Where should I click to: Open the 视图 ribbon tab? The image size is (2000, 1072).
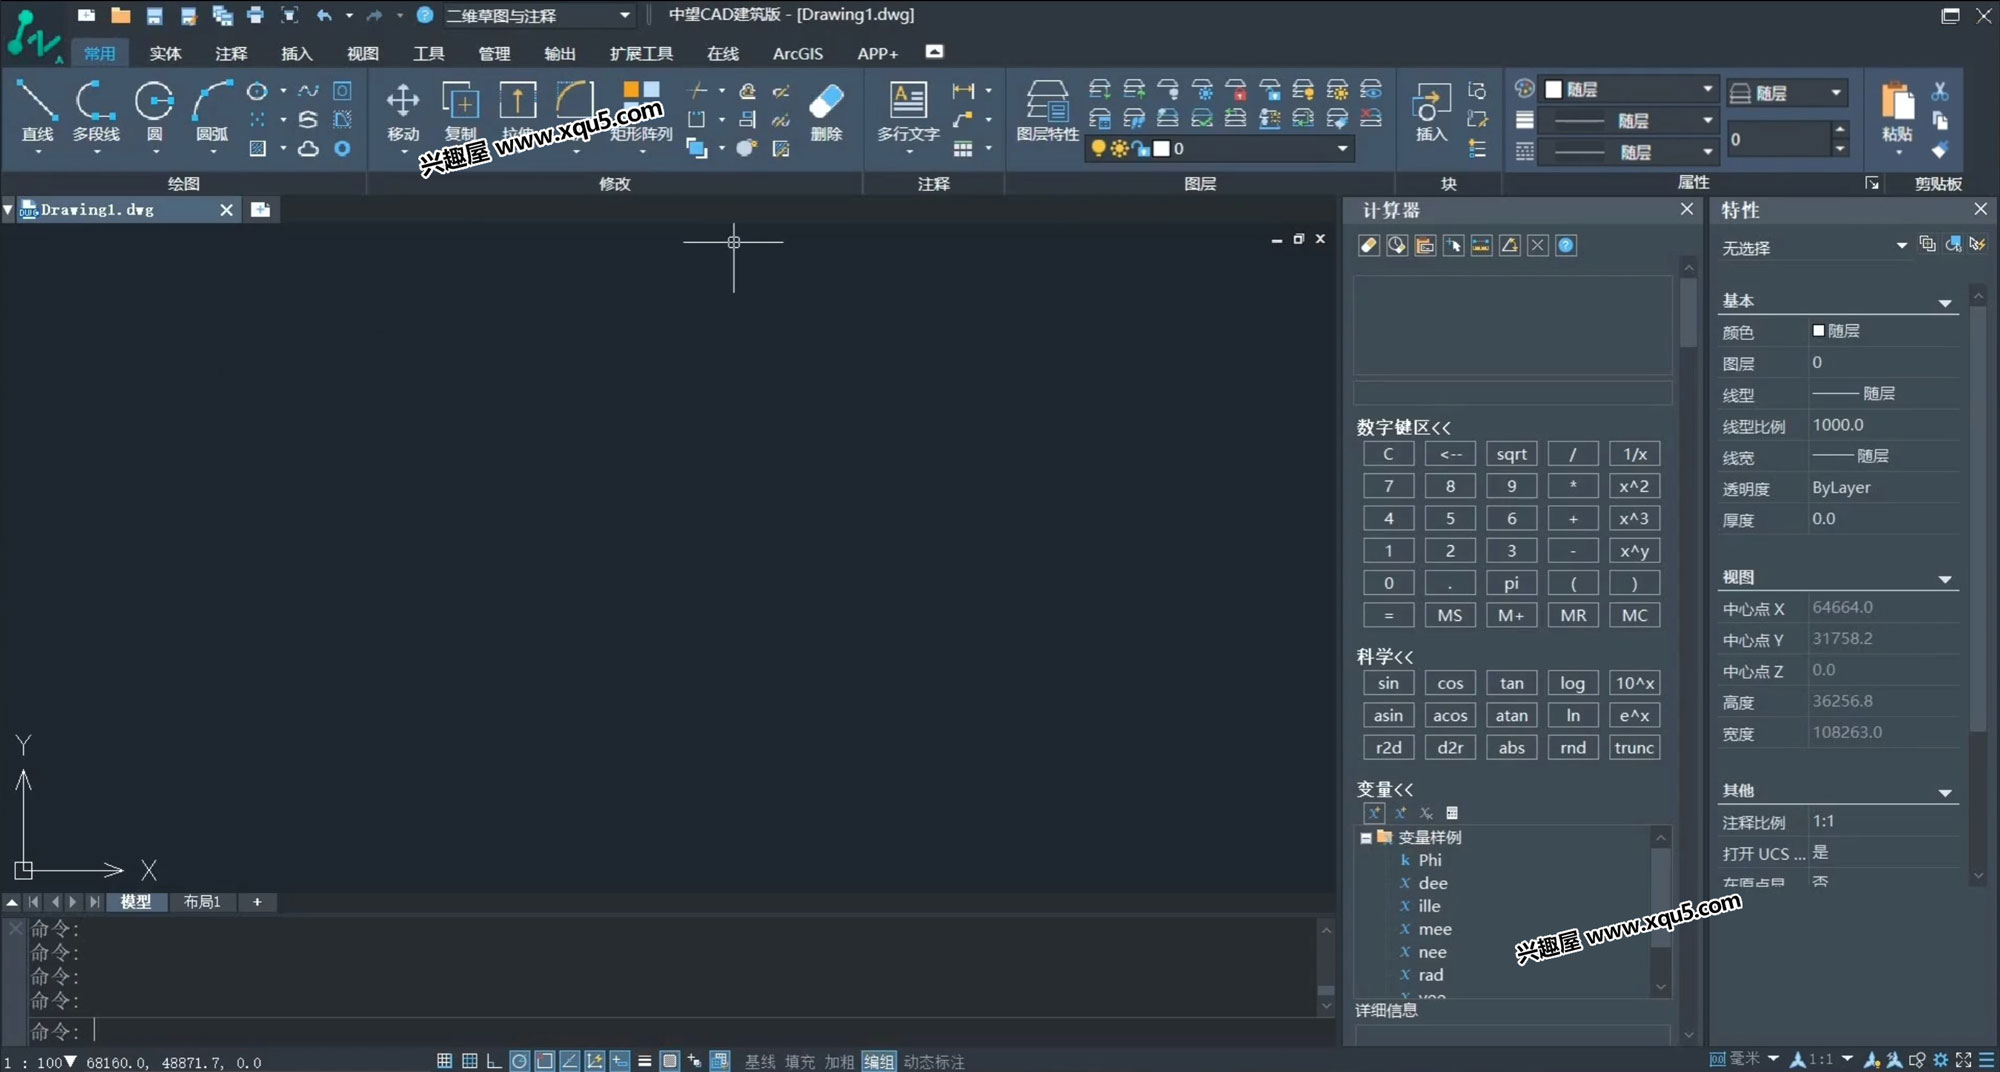point(362,53)
